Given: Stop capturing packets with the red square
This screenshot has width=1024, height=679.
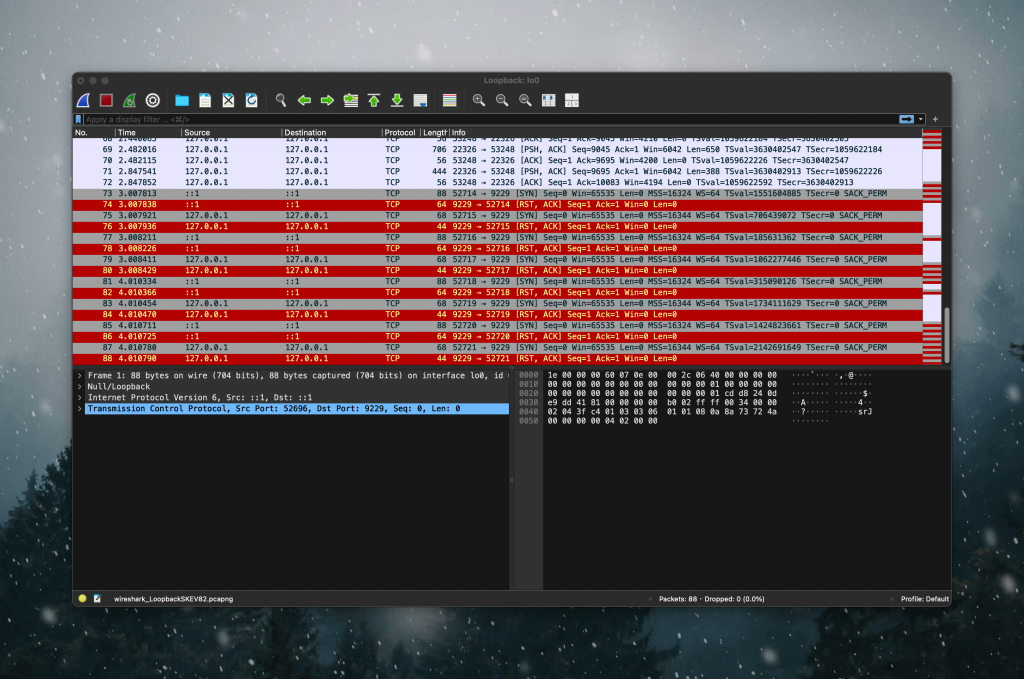Looking at the screenshot, I should tap(106, 100).
